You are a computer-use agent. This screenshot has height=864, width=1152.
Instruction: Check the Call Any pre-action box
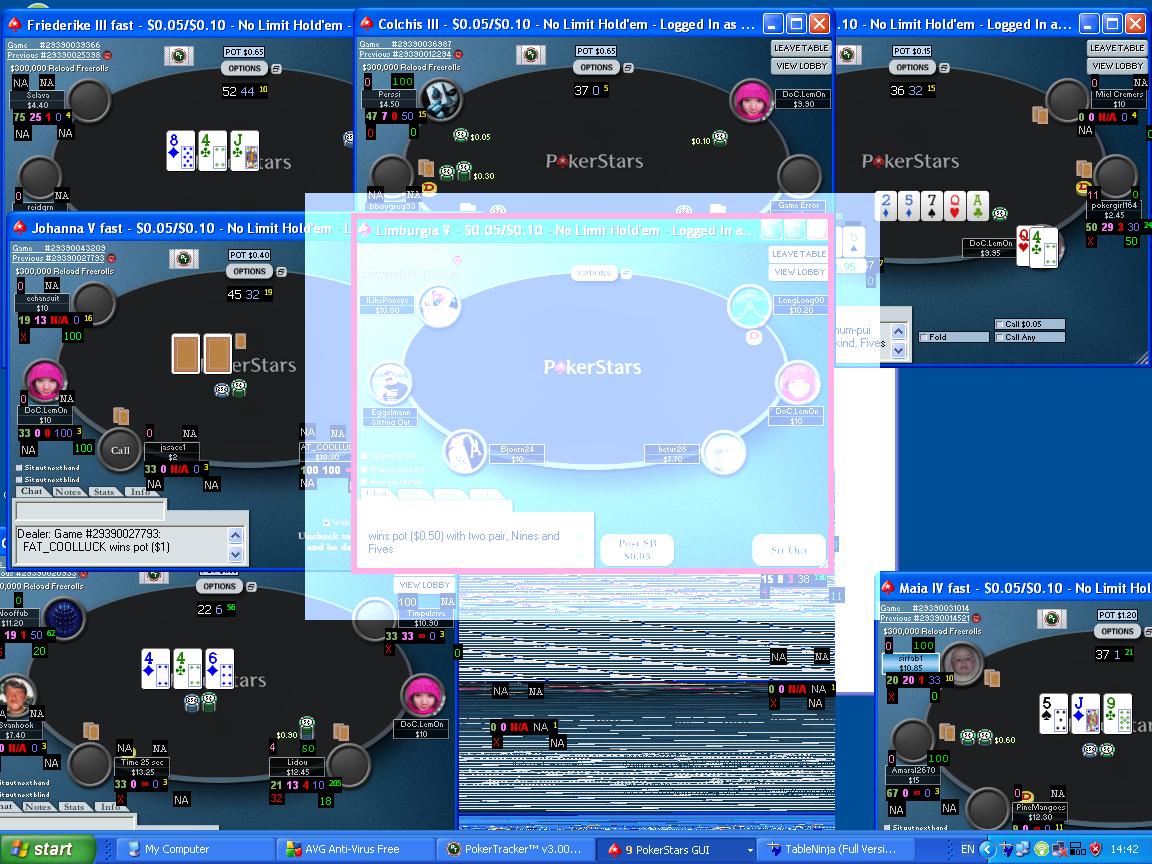(1000, 337)
